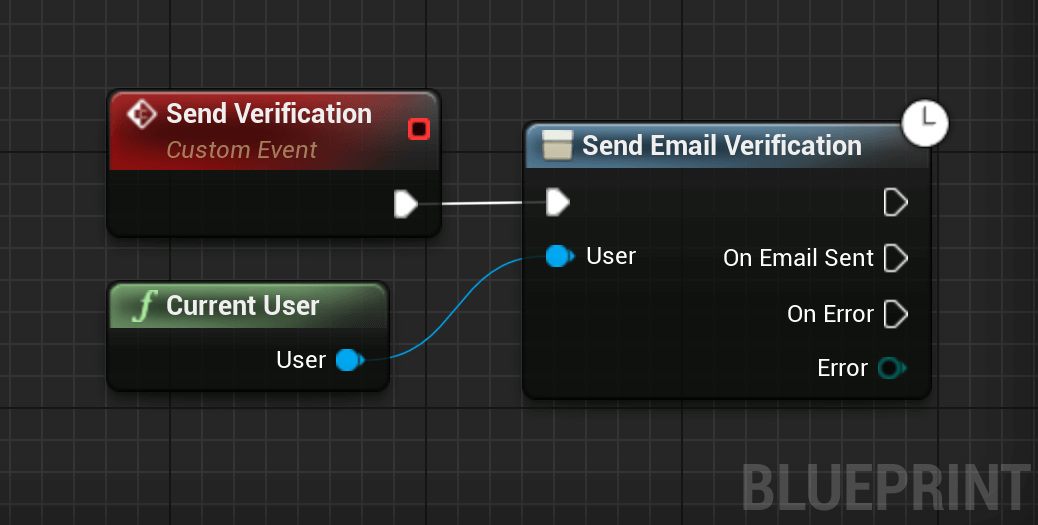Click the Send Verification custom event icon

tap(142, 115)
